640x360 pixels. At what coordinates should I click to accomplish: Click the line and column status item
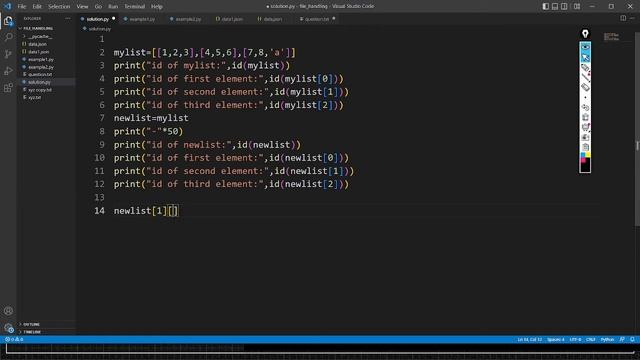[529, 339]
